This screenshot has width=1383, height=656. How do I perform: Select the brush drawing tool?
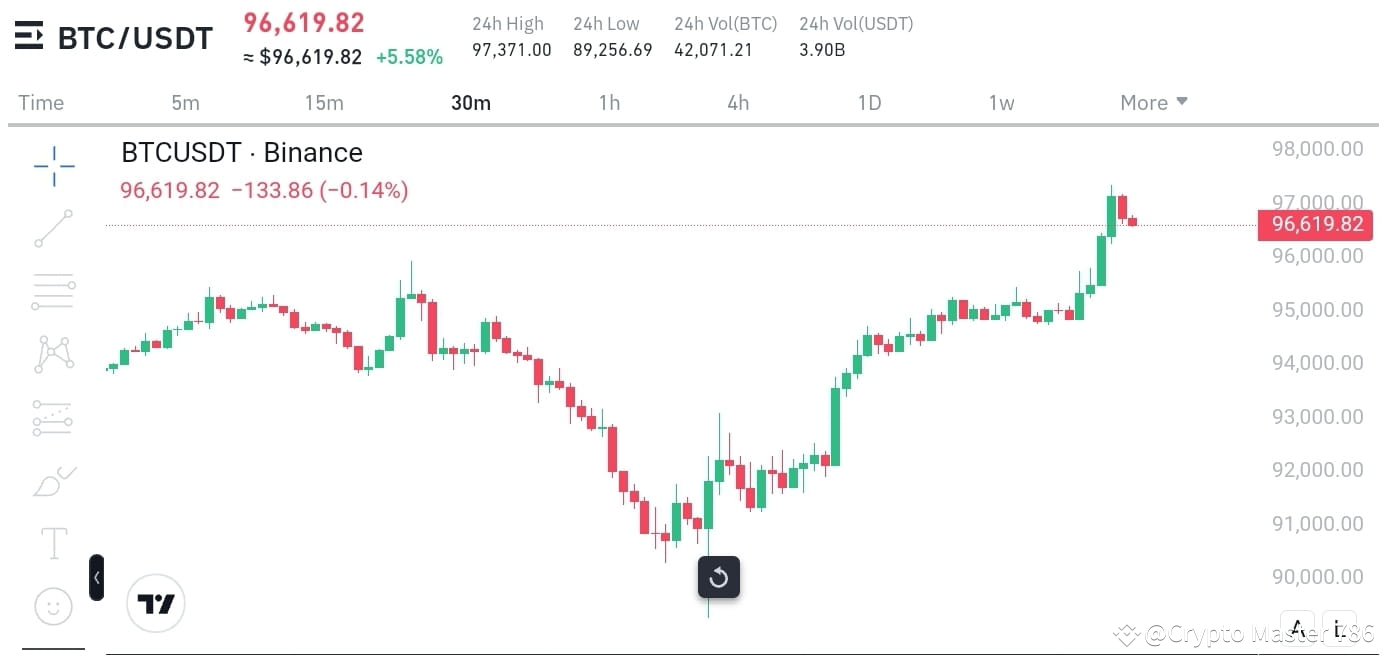pyautogui.click(x=53, y=480)
